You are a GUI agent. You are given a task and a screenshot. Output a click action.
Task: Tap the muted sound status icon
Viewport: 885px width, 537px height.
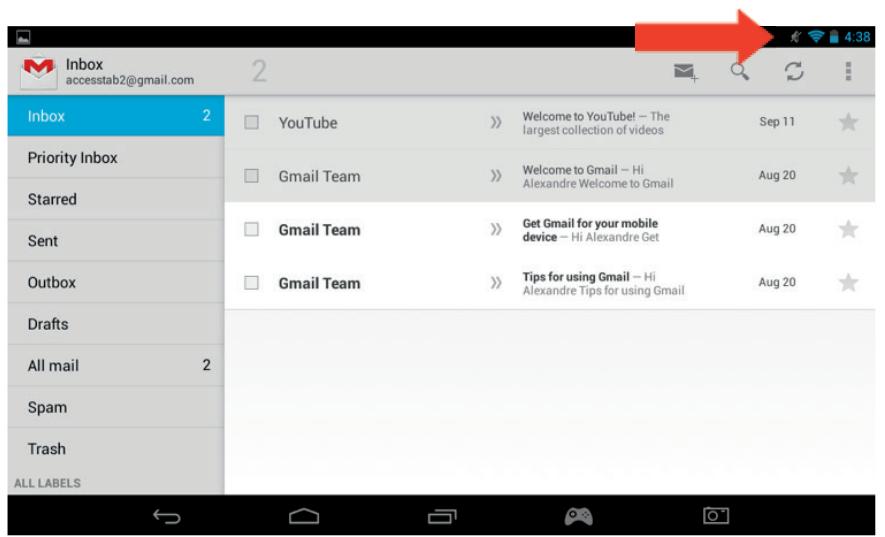tap(796, 37)
